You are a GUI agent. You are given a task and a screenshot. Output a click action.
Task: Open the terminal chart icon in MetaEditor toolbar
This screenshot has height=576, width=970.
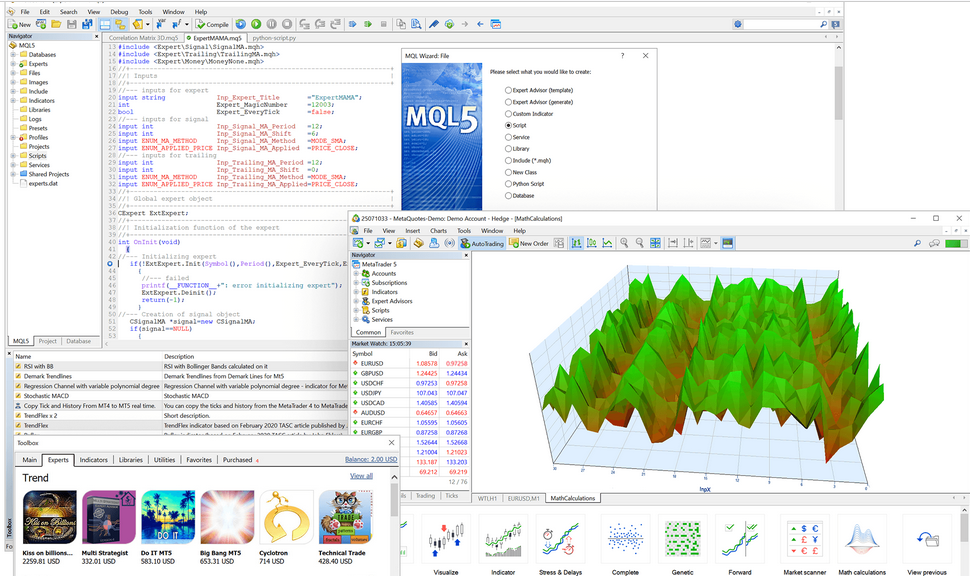(x=496, y=25)
